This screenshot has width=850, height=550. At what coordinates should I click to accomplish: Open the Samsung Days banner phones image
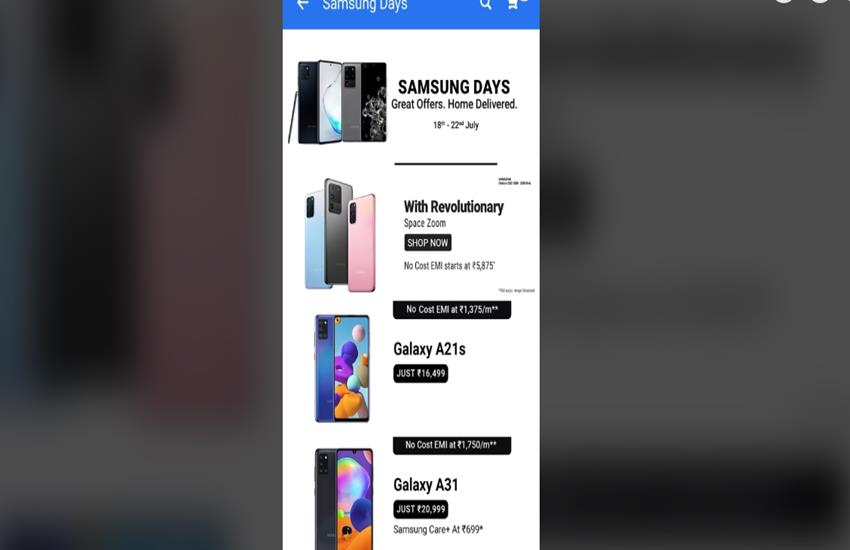(x=338, y=102)
